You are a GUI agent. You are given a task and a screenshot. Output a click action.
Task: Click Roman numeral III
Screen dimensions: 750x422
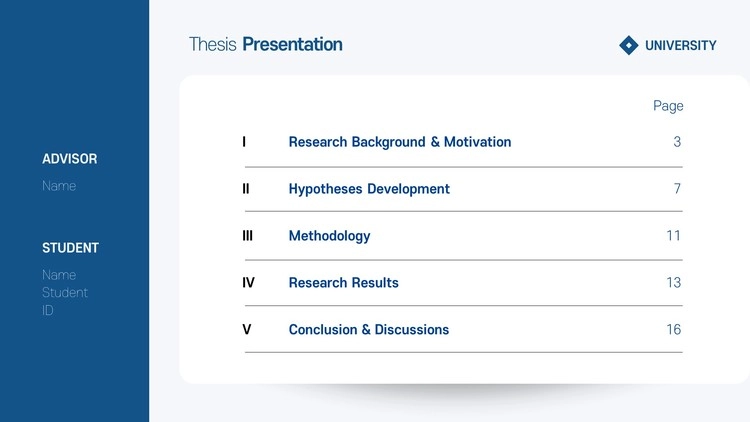247,236
